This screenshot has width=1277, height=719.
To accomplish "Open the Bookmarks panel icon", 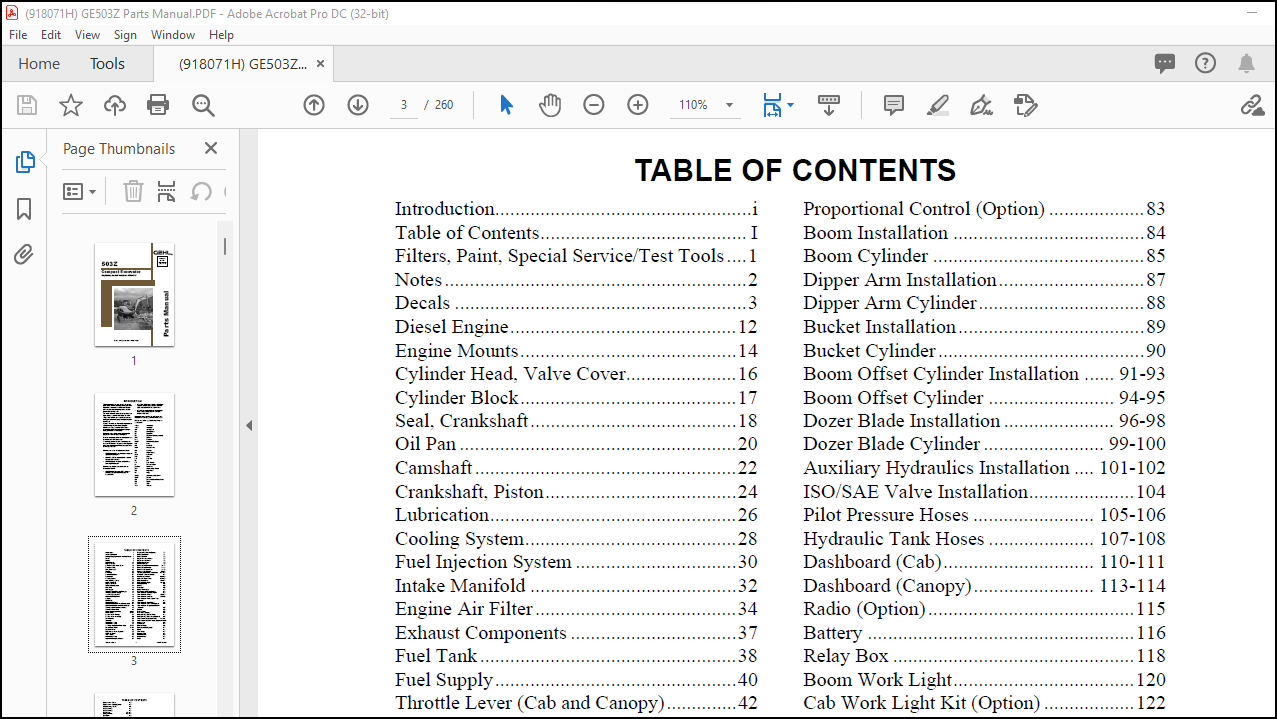I will click(24, 209).
